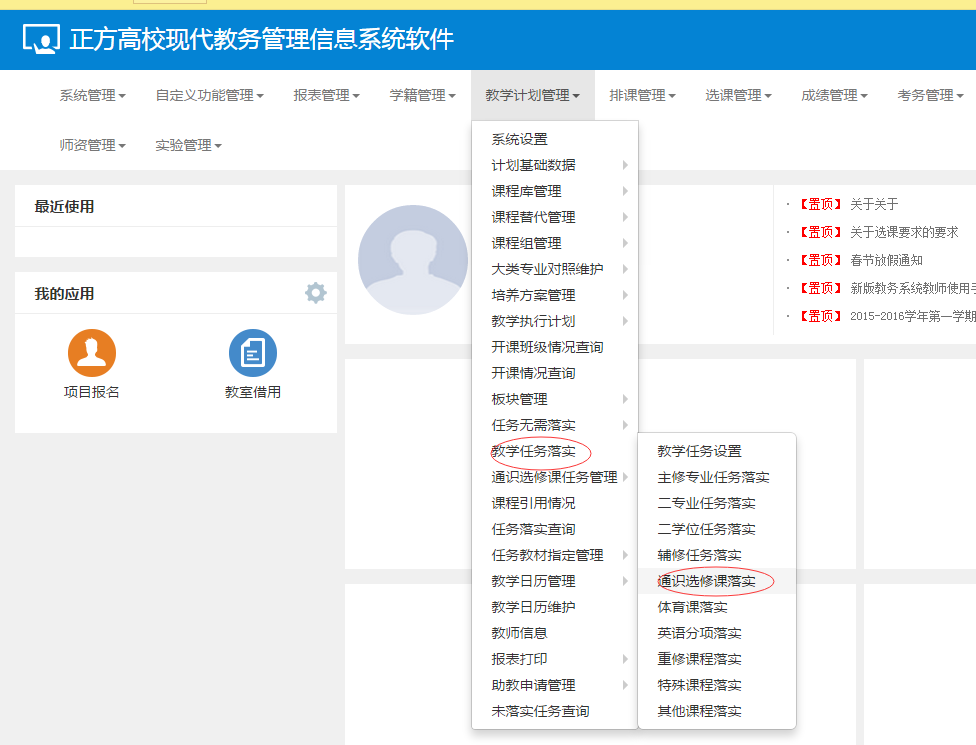Open 我的应用 settings gear icon

(x=316, y=293)
